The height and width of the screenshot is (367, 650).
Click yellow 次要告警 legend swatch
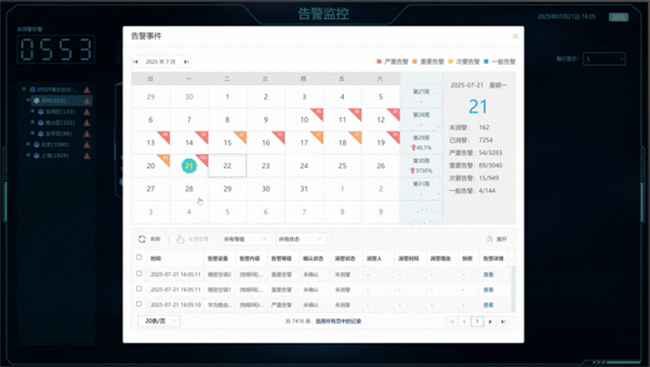click(451, 61)
